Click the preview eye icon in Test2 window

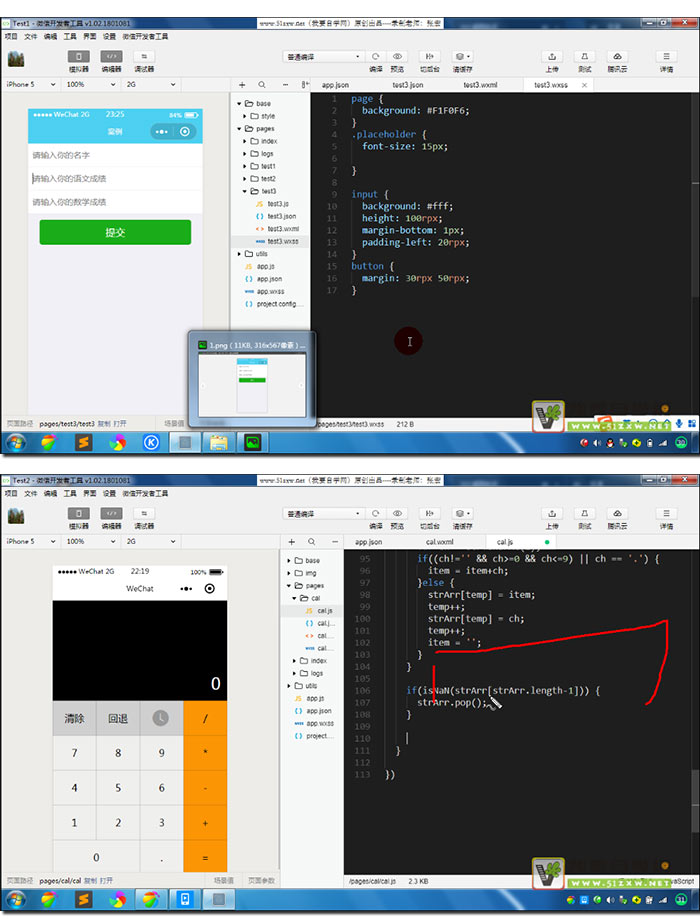(398, 513)
